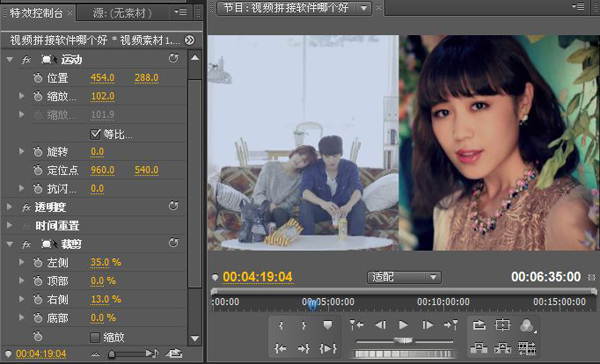Reset the 裁剪 crop effect
Screen dimensions: 600x364
point(174,243)
